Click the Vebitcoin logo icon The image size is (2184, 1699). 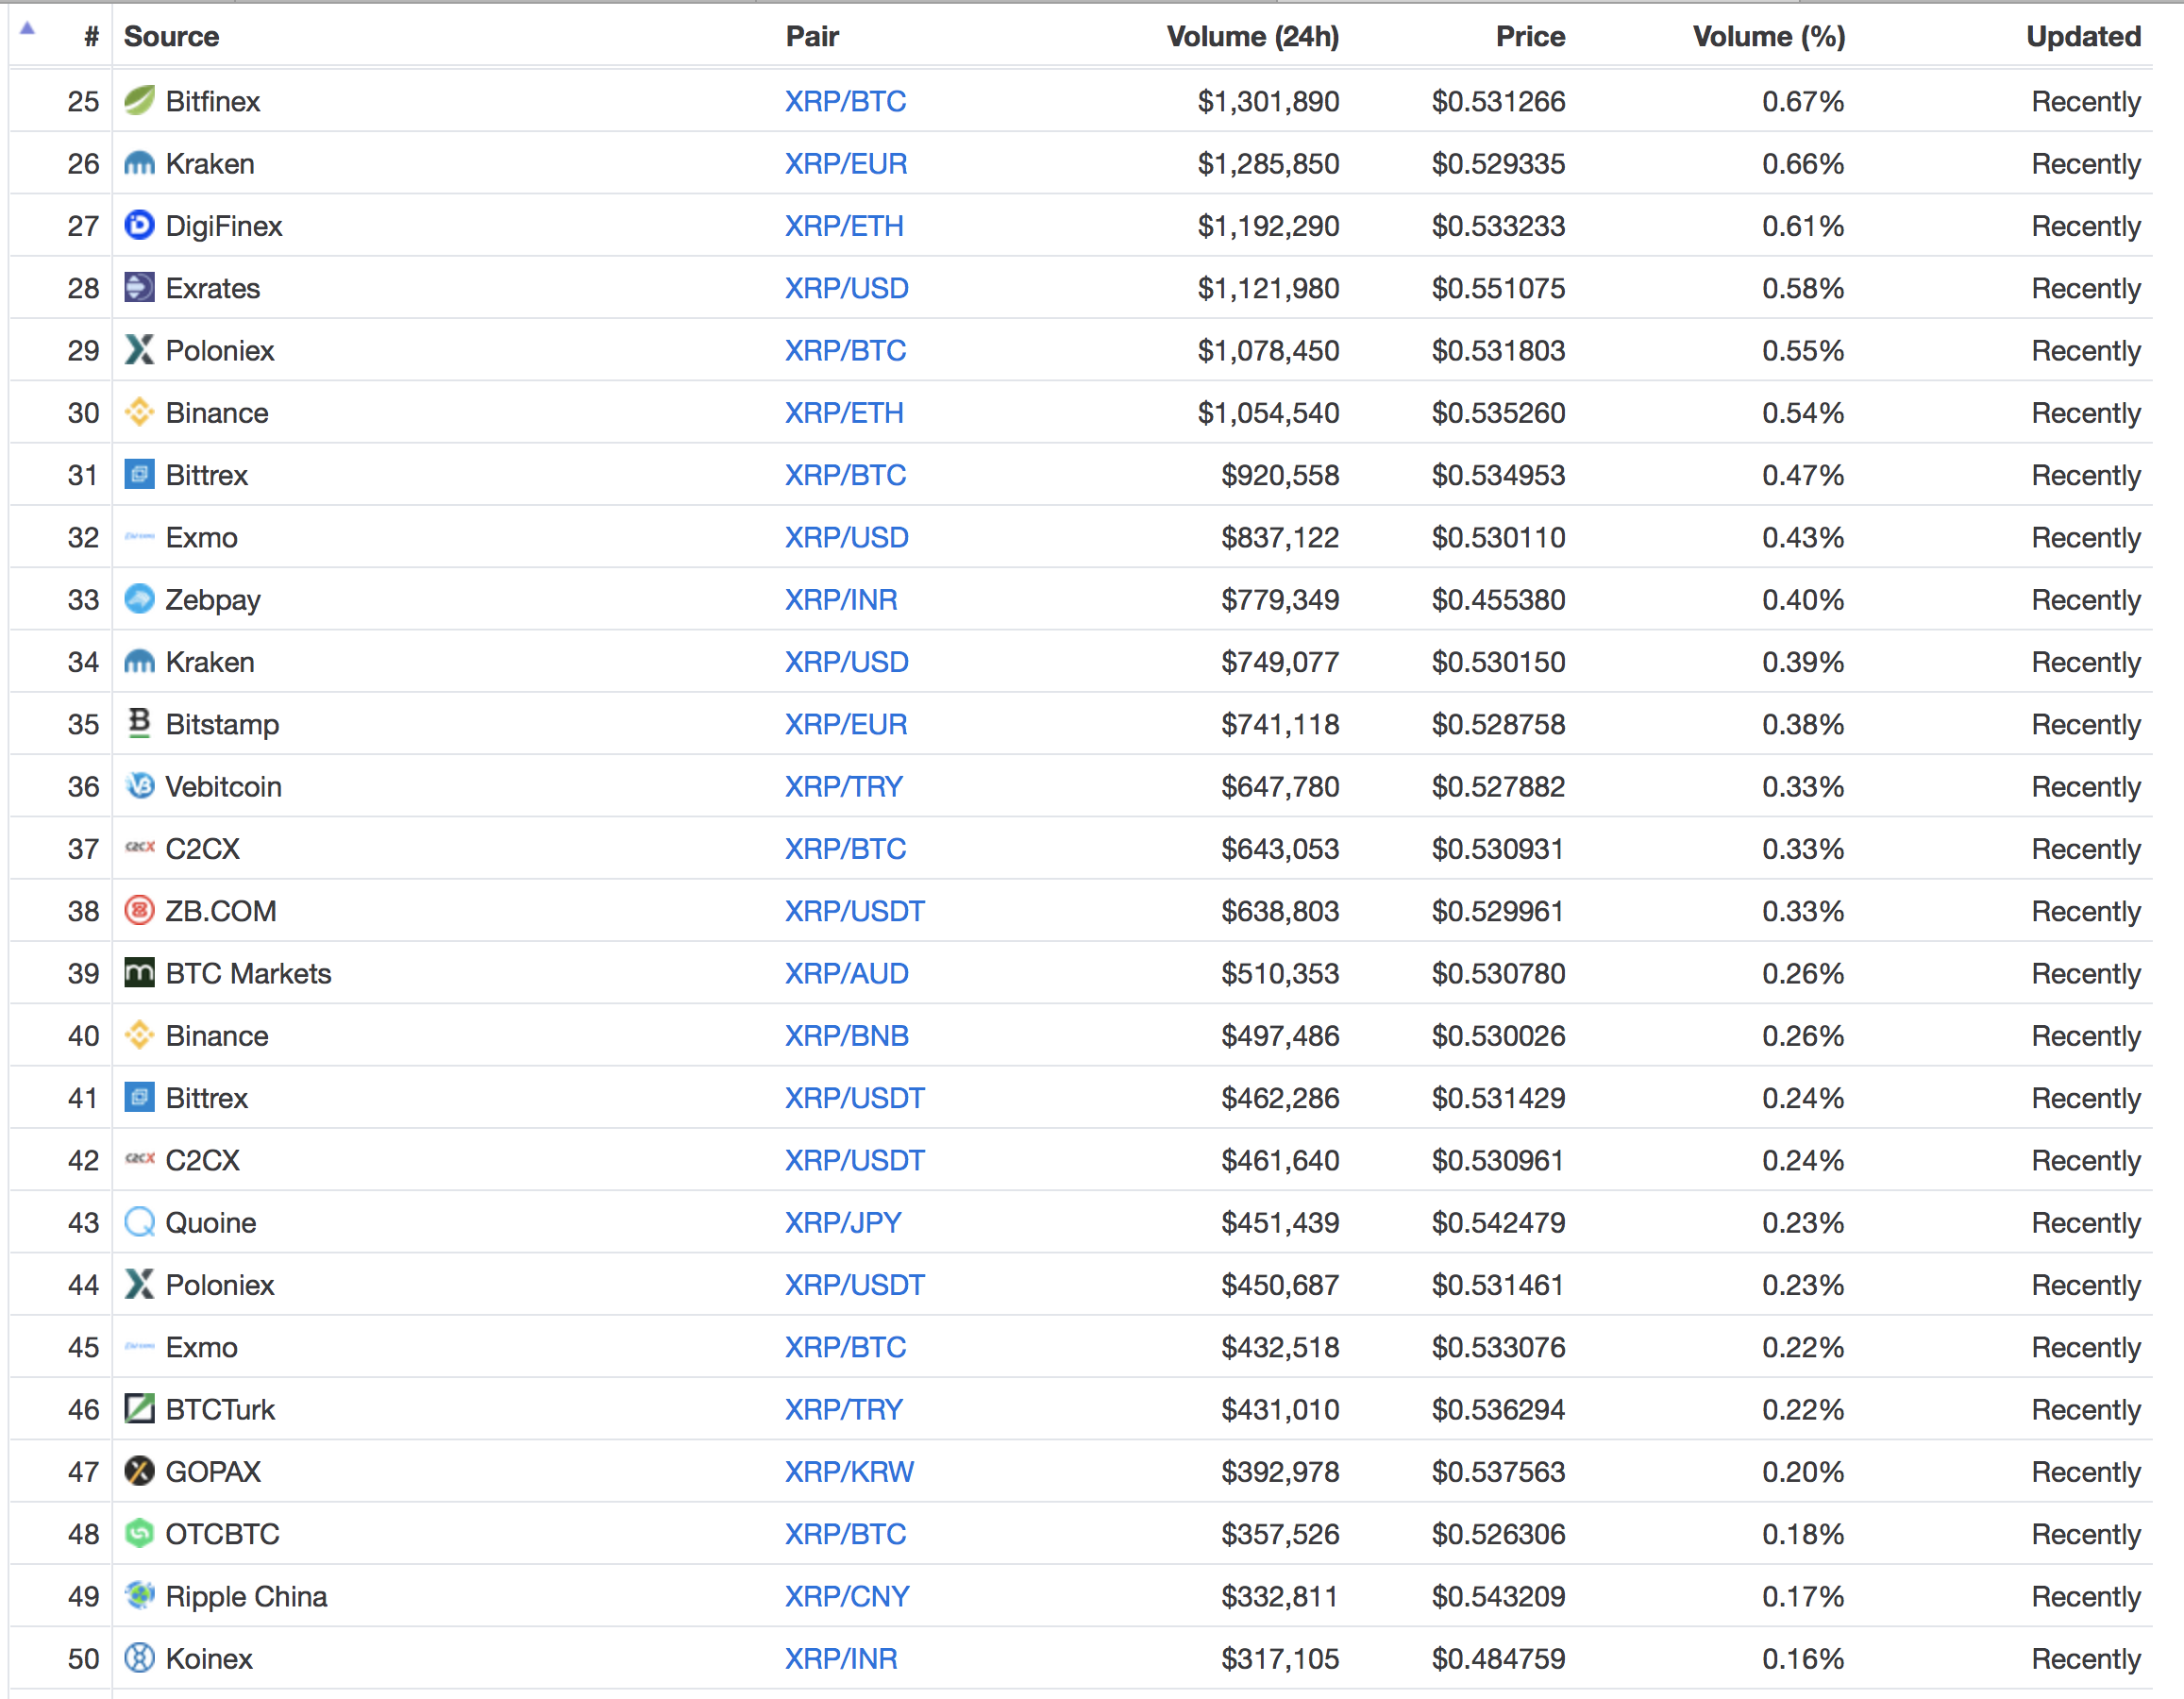point(139,786)
